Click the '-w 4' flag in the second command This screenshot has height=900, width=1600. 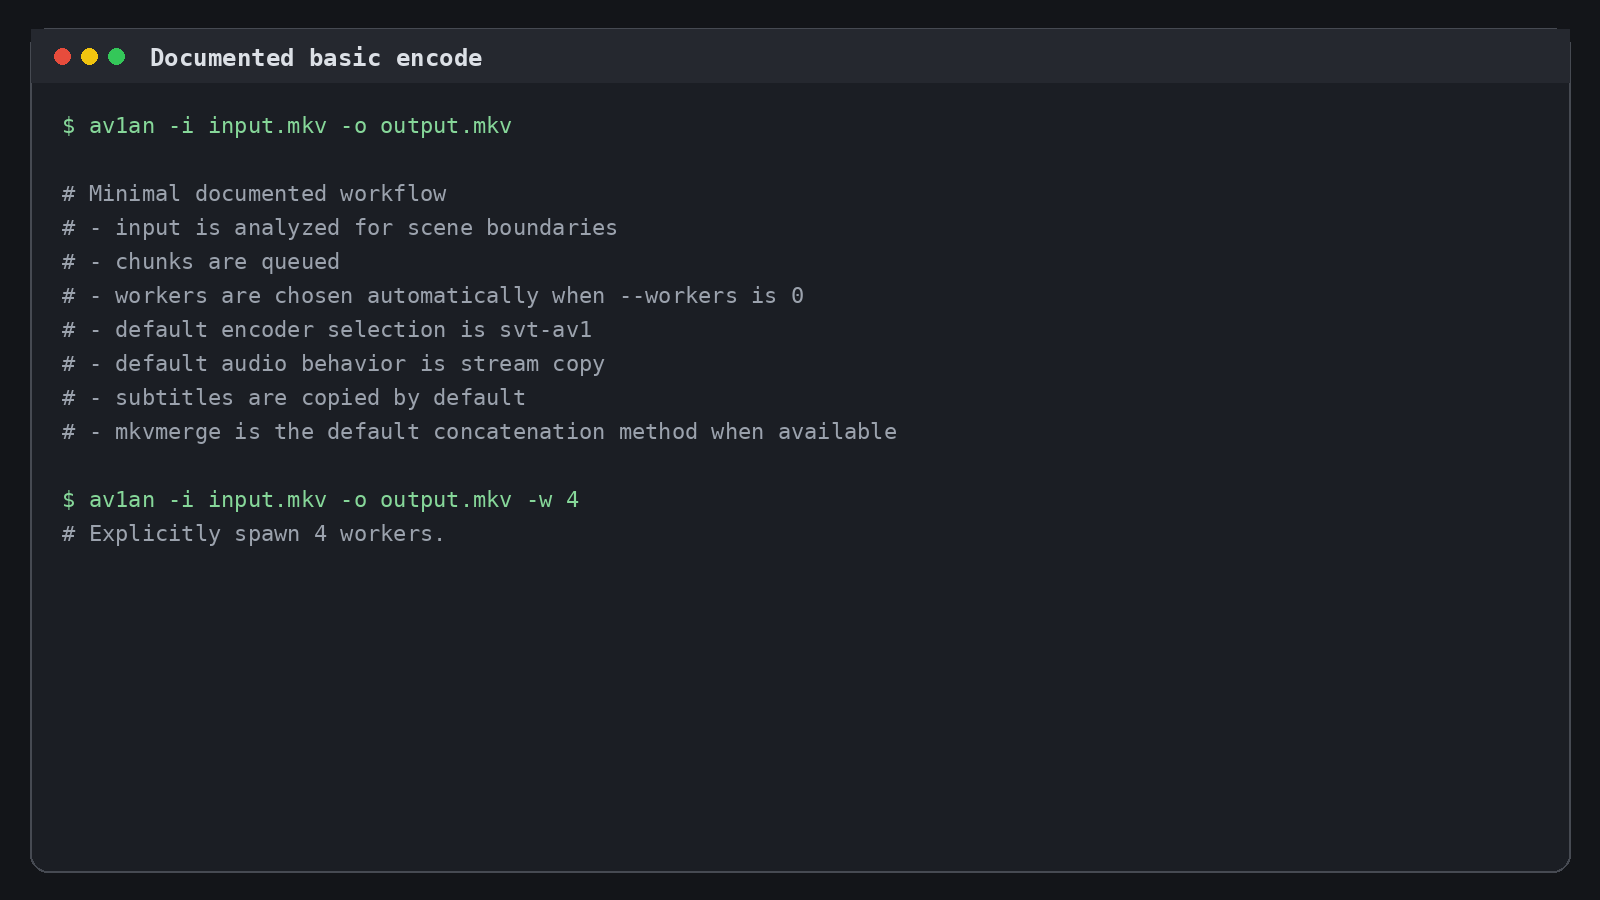coord(553,500)
